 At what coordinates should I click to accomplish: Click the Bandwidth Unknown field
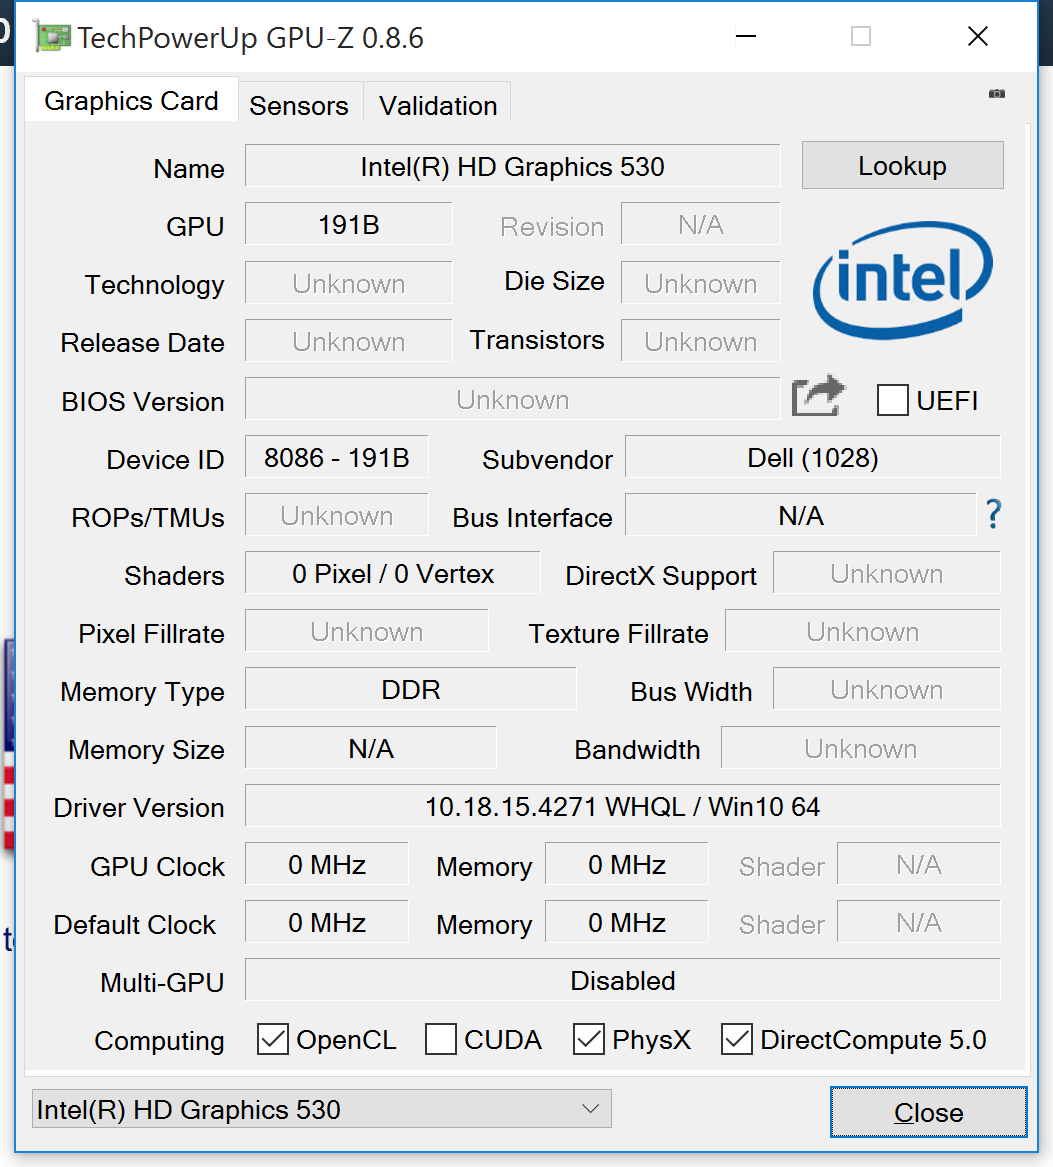(860, 748)
